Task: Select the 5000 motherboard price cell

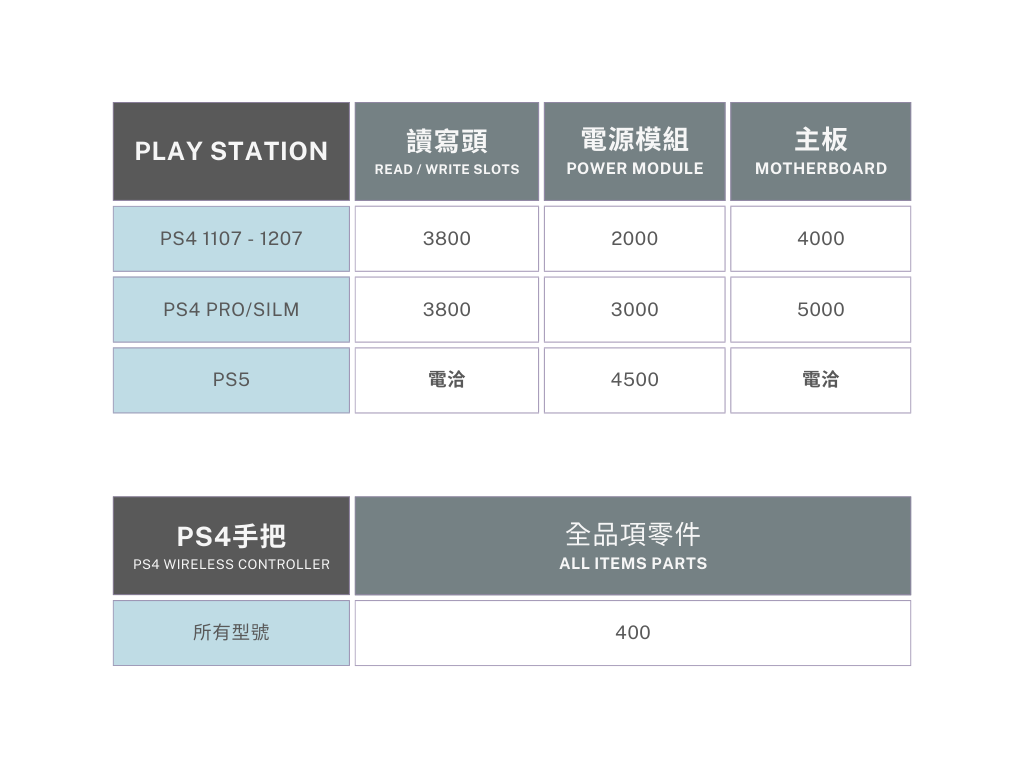Action: pos(820,310)
